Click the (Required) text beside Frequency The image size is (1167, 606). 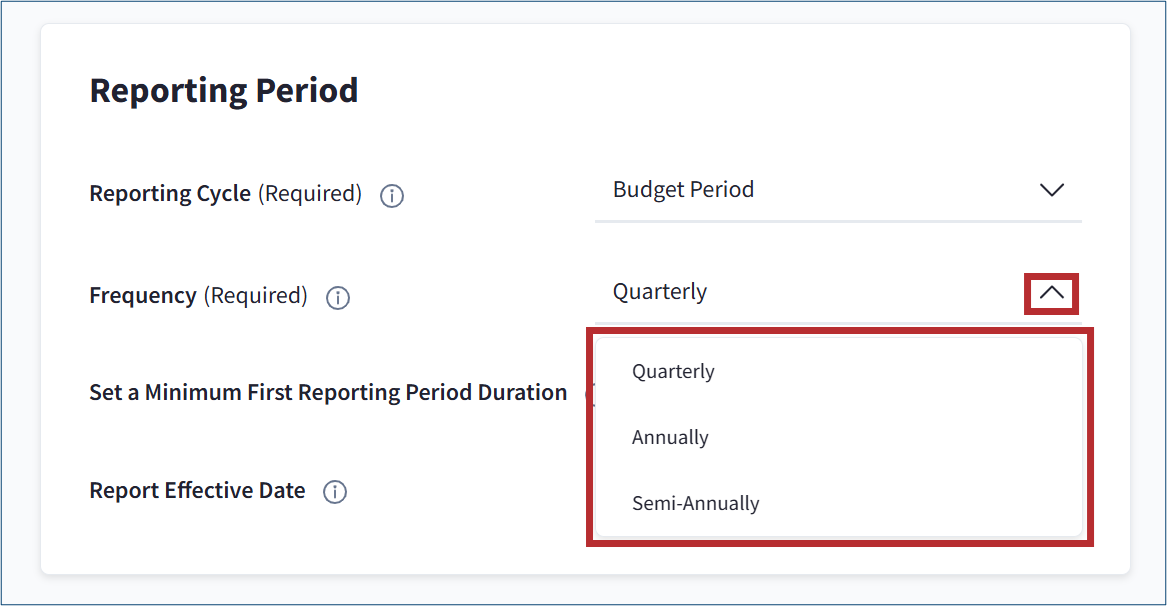(256, 296)
